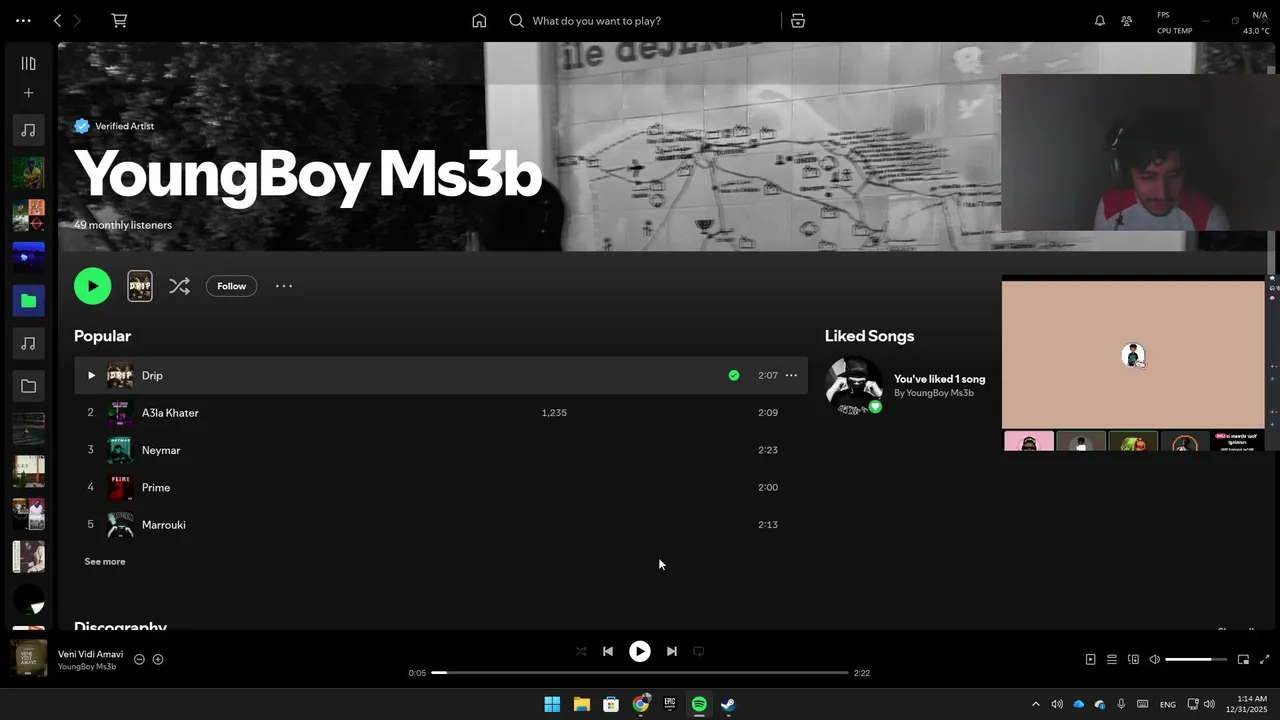The image size is (1280, 720).
Task: Select the Neymar track
Action: [x=441, y=450]
